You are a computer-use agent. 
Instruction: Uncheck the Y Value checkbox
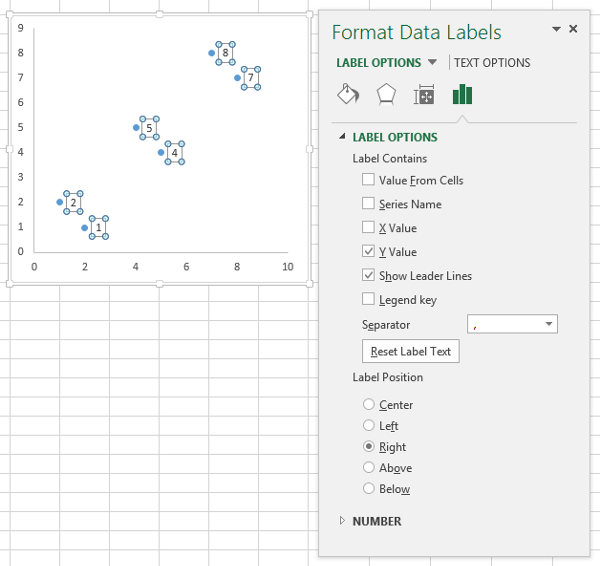tap(369, 252)
